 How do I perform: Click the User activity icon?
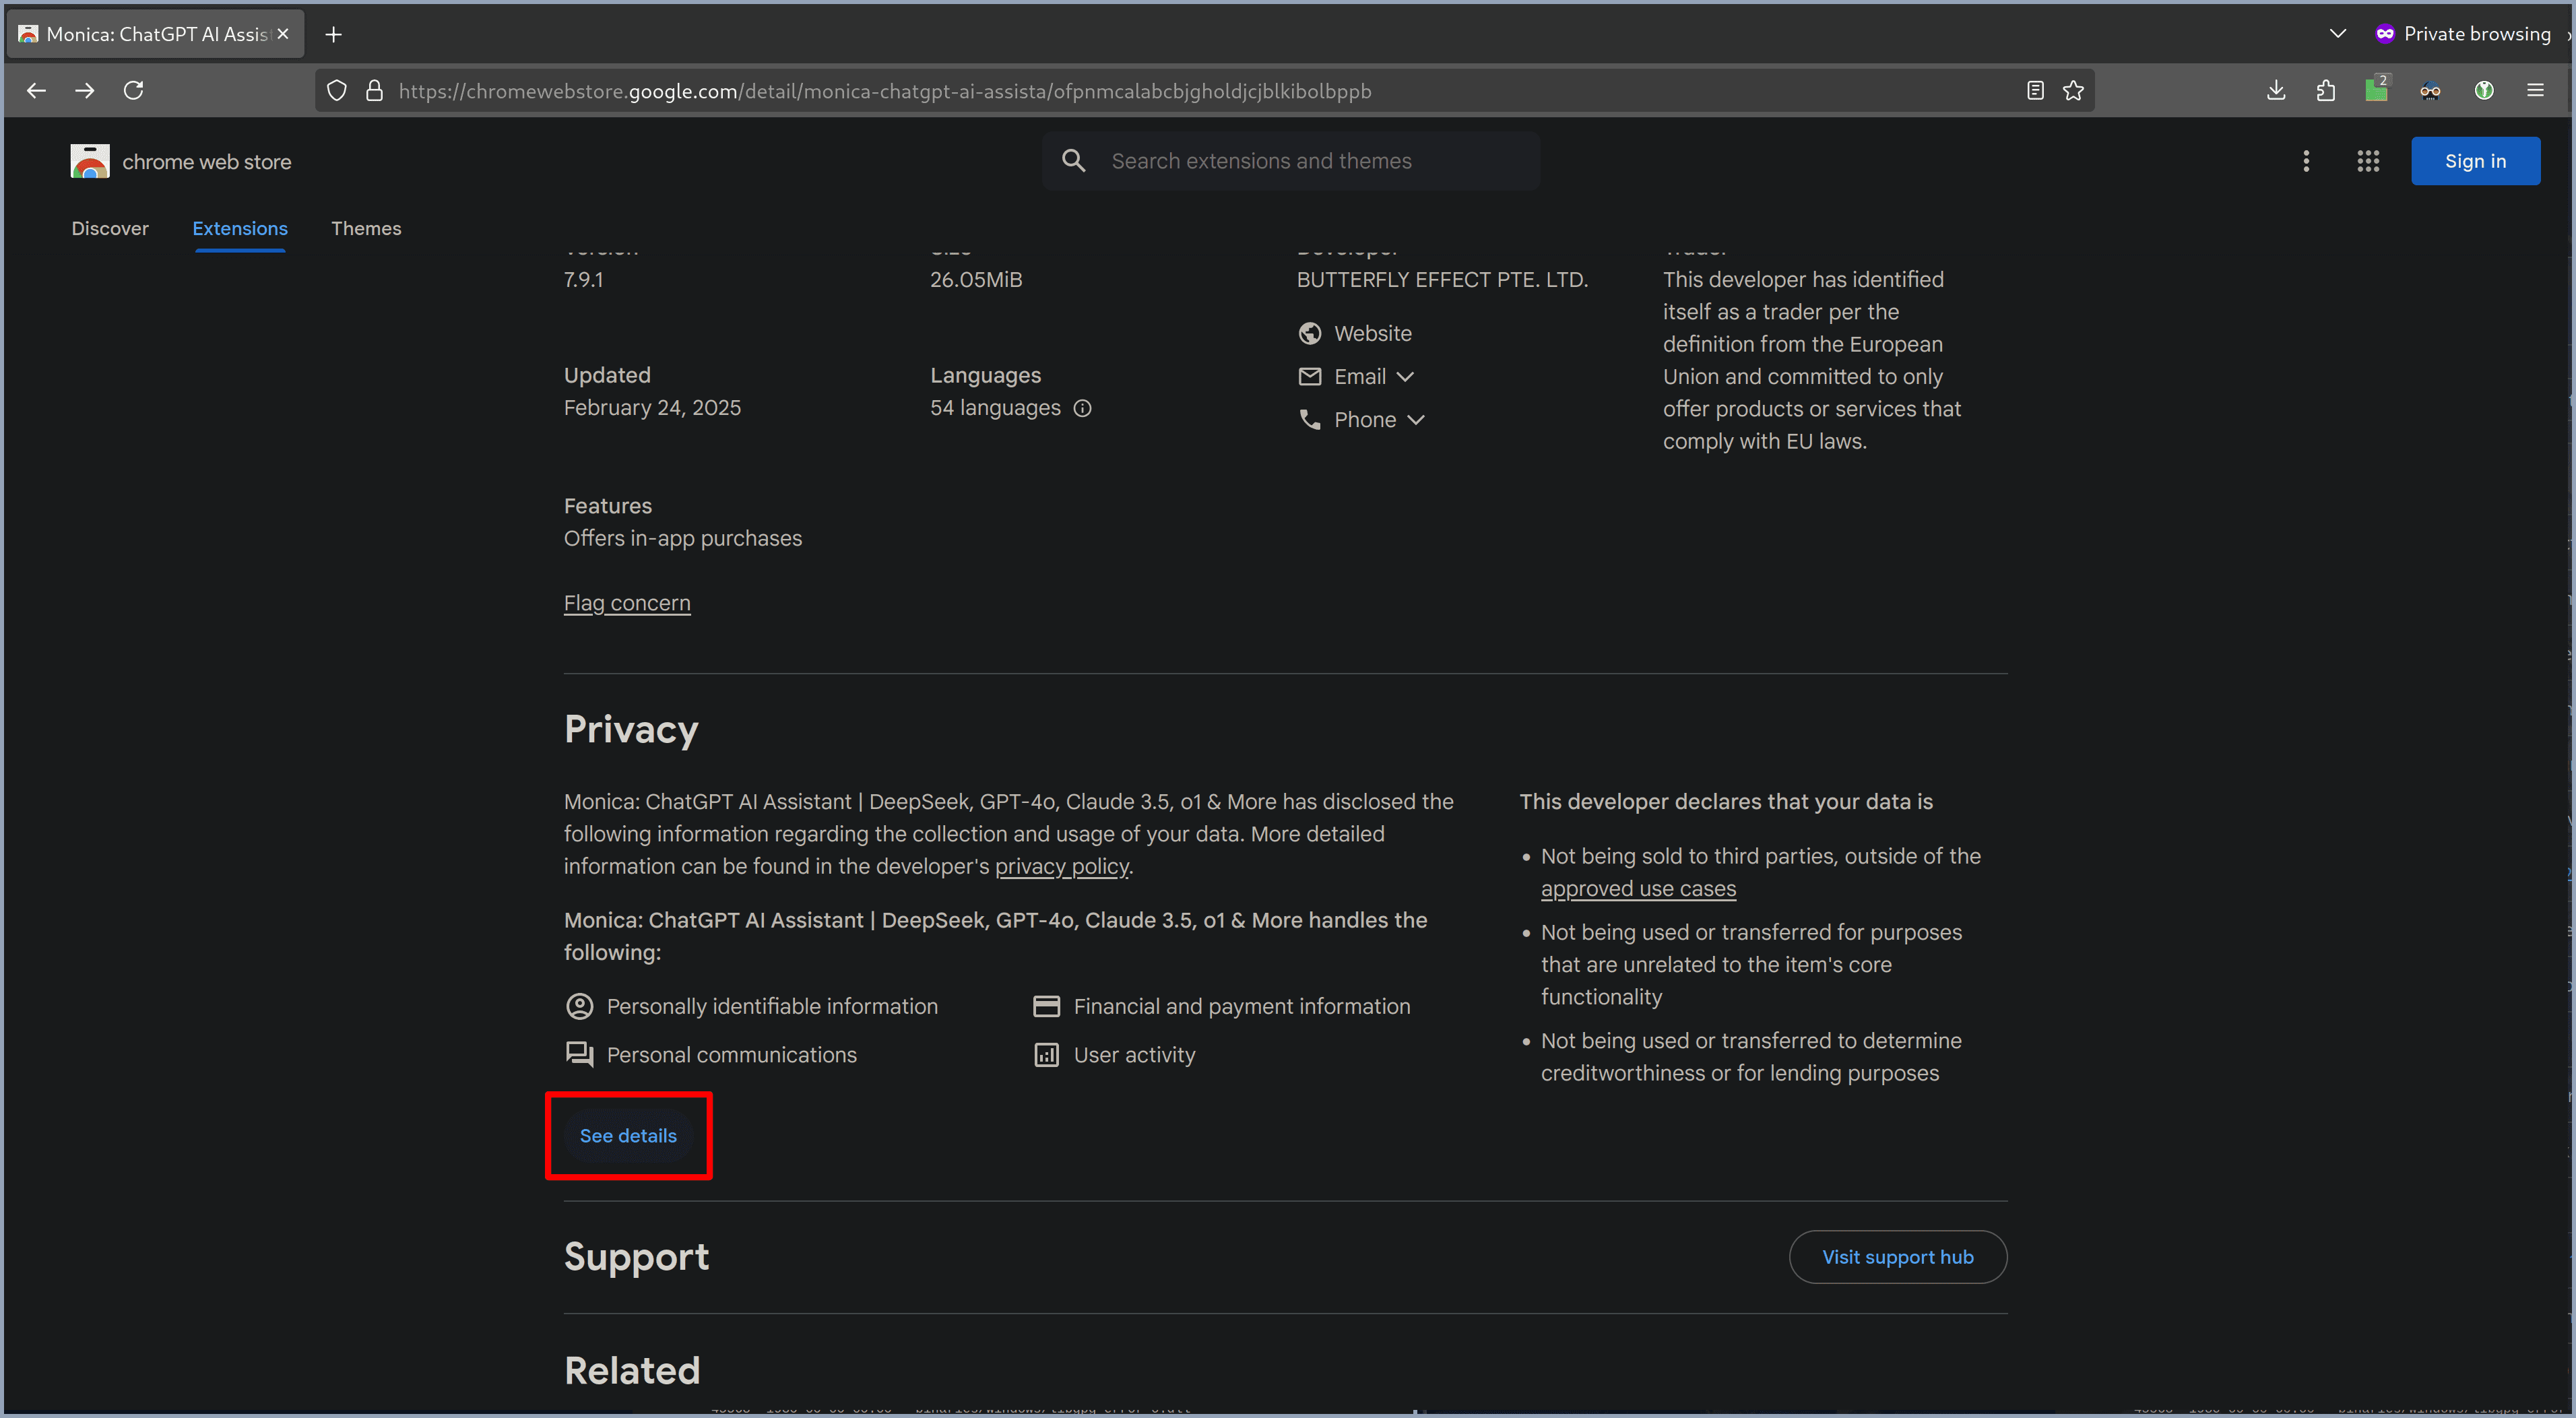point(1046,1055)
